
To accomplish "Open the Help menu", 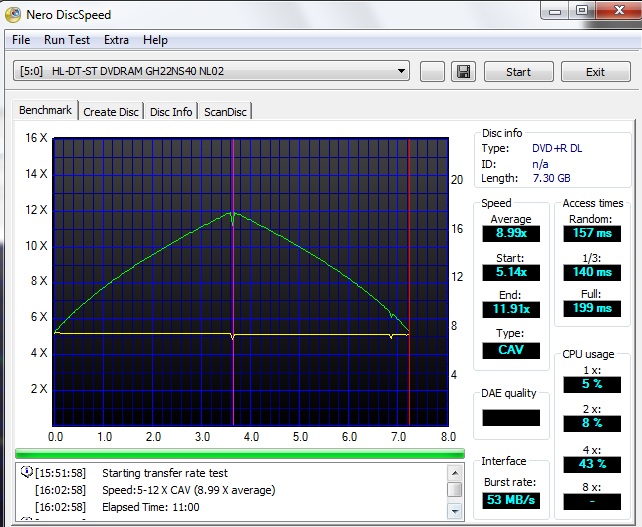I will 155,40.
